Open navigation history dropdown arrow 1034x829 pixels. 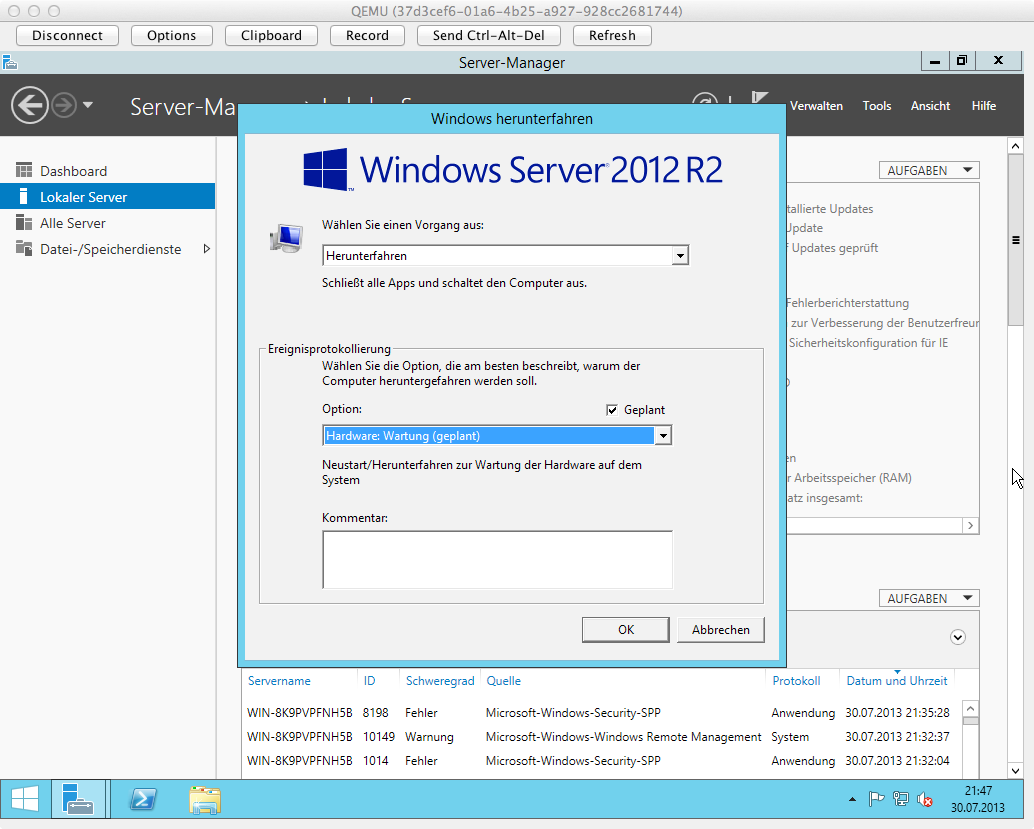tap(88, 105)
